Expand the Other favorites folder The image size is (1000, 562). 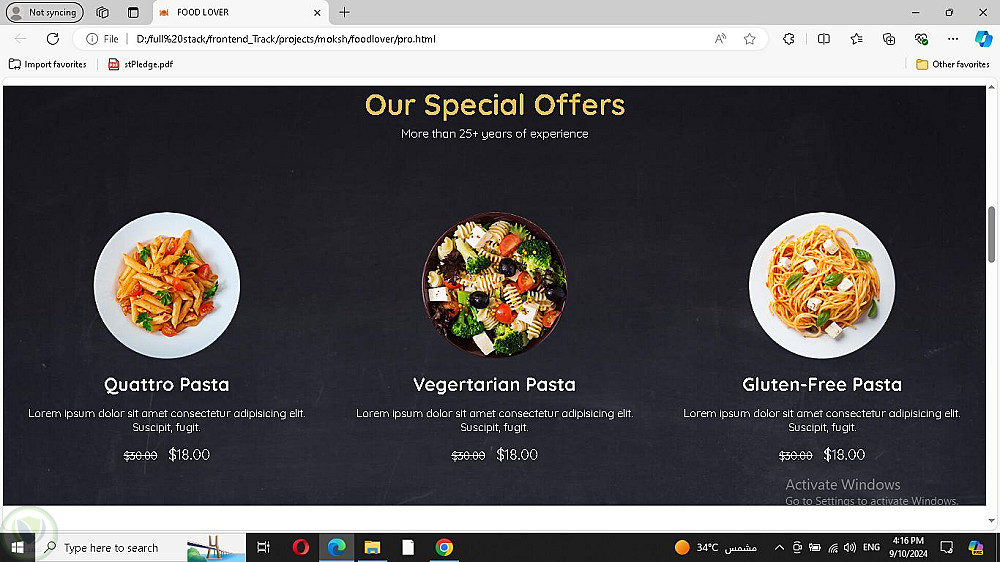click(952, 64)
